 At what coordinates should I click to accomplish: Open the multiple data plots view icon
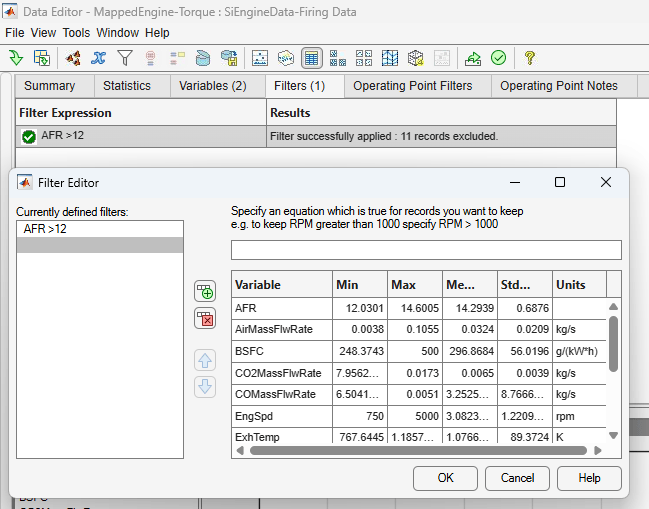click(x=338, y=58)
